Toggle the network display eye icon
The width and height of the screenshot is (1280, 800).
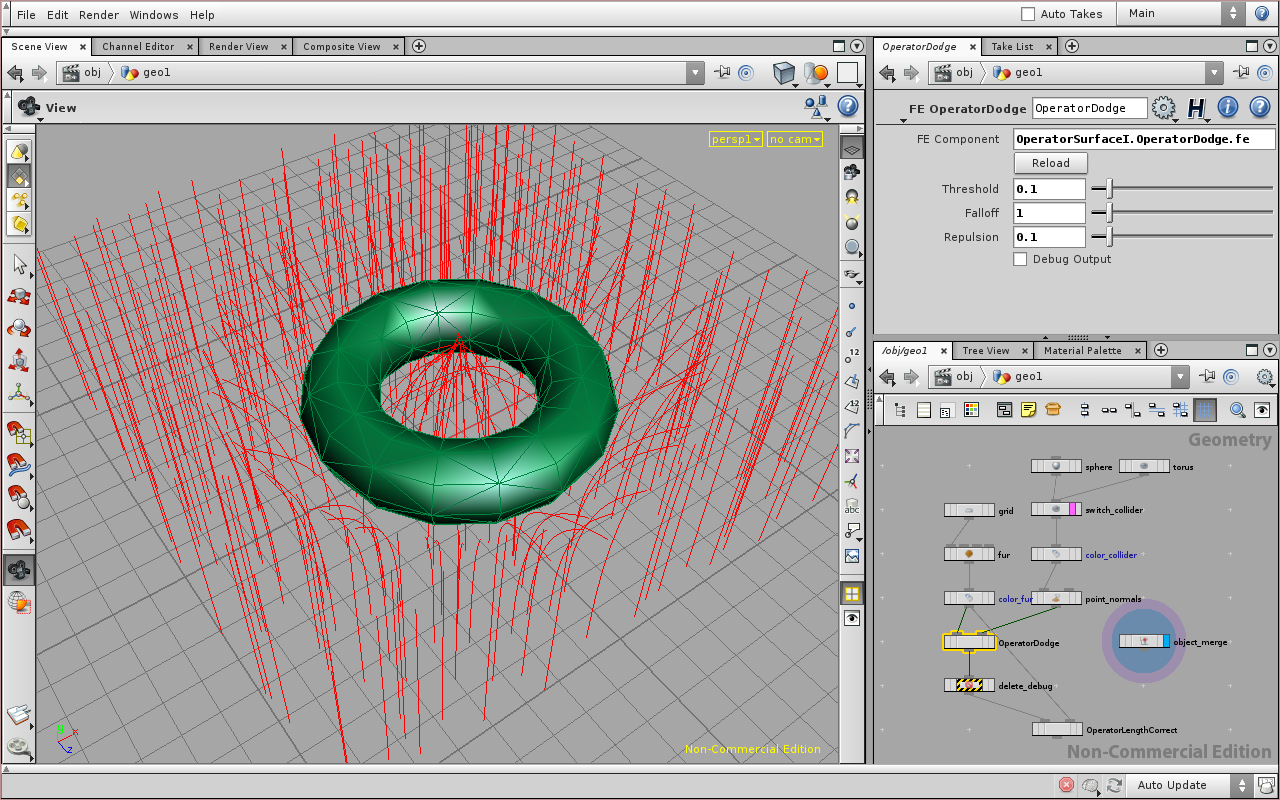pos(1262,409)
